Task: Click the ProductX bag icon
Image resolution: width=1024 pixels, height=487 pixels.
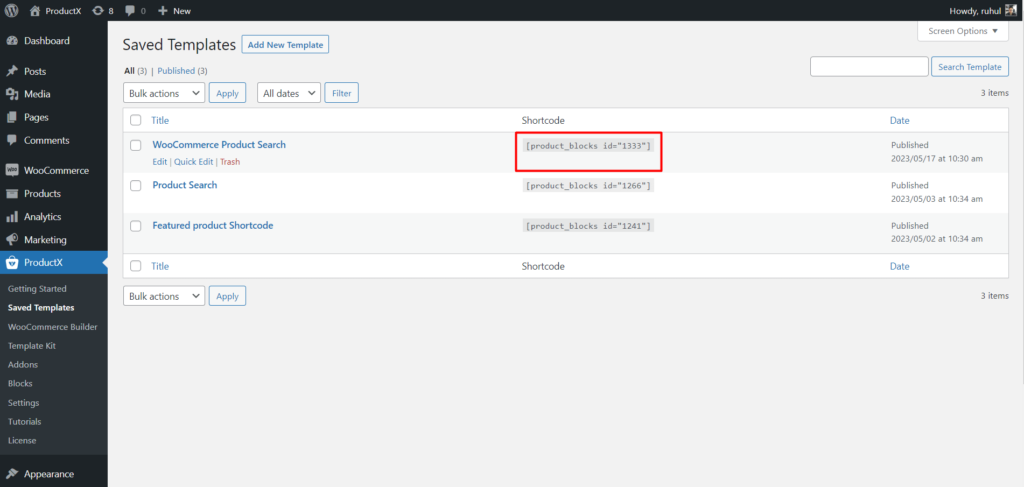Action: pos(12,263)
